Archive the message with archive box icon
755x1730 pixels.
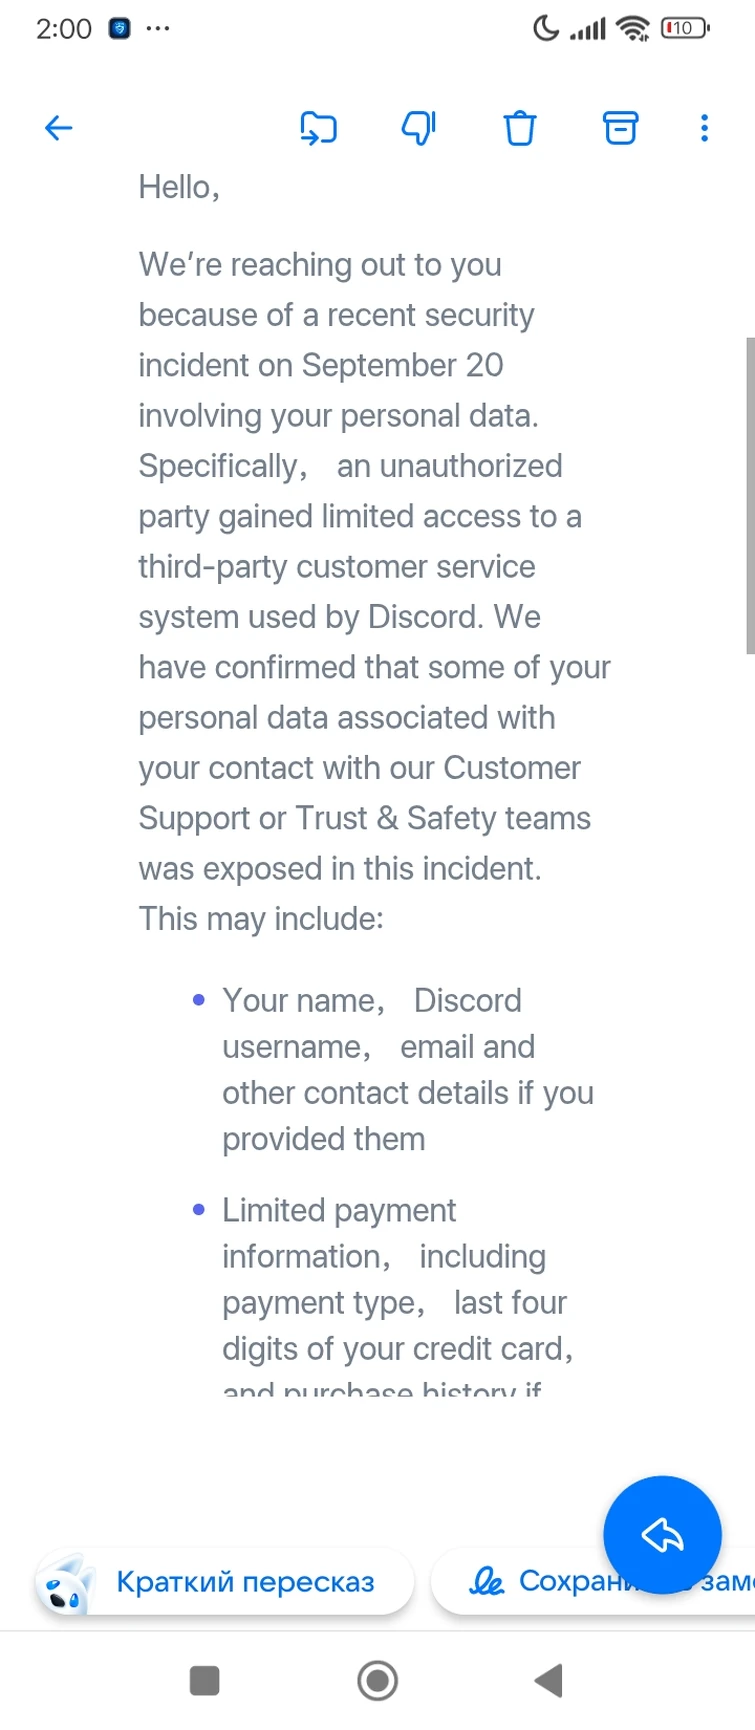620,128
